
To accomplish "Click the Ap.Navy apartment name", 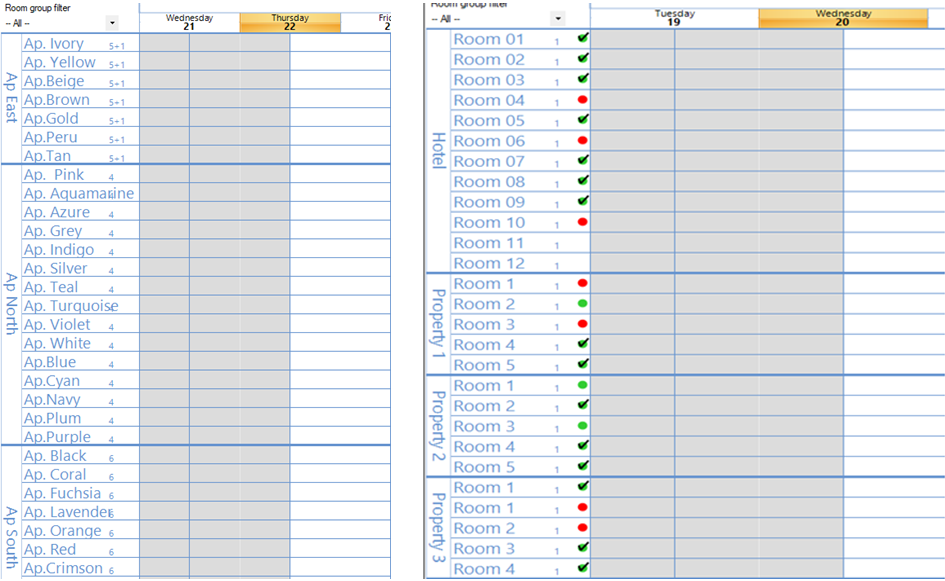I will pyautogui.click(x=52, y=399).
